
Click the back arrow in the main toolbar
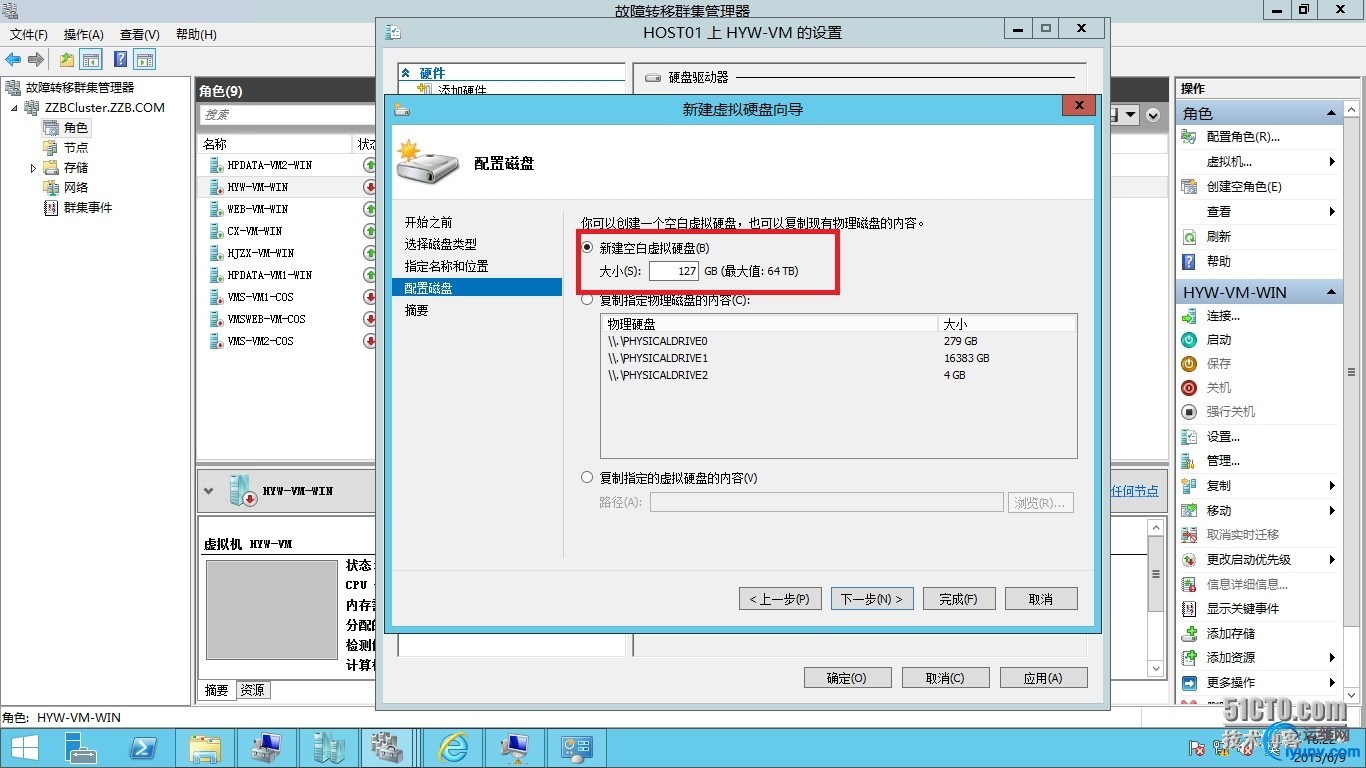(13, 60)
